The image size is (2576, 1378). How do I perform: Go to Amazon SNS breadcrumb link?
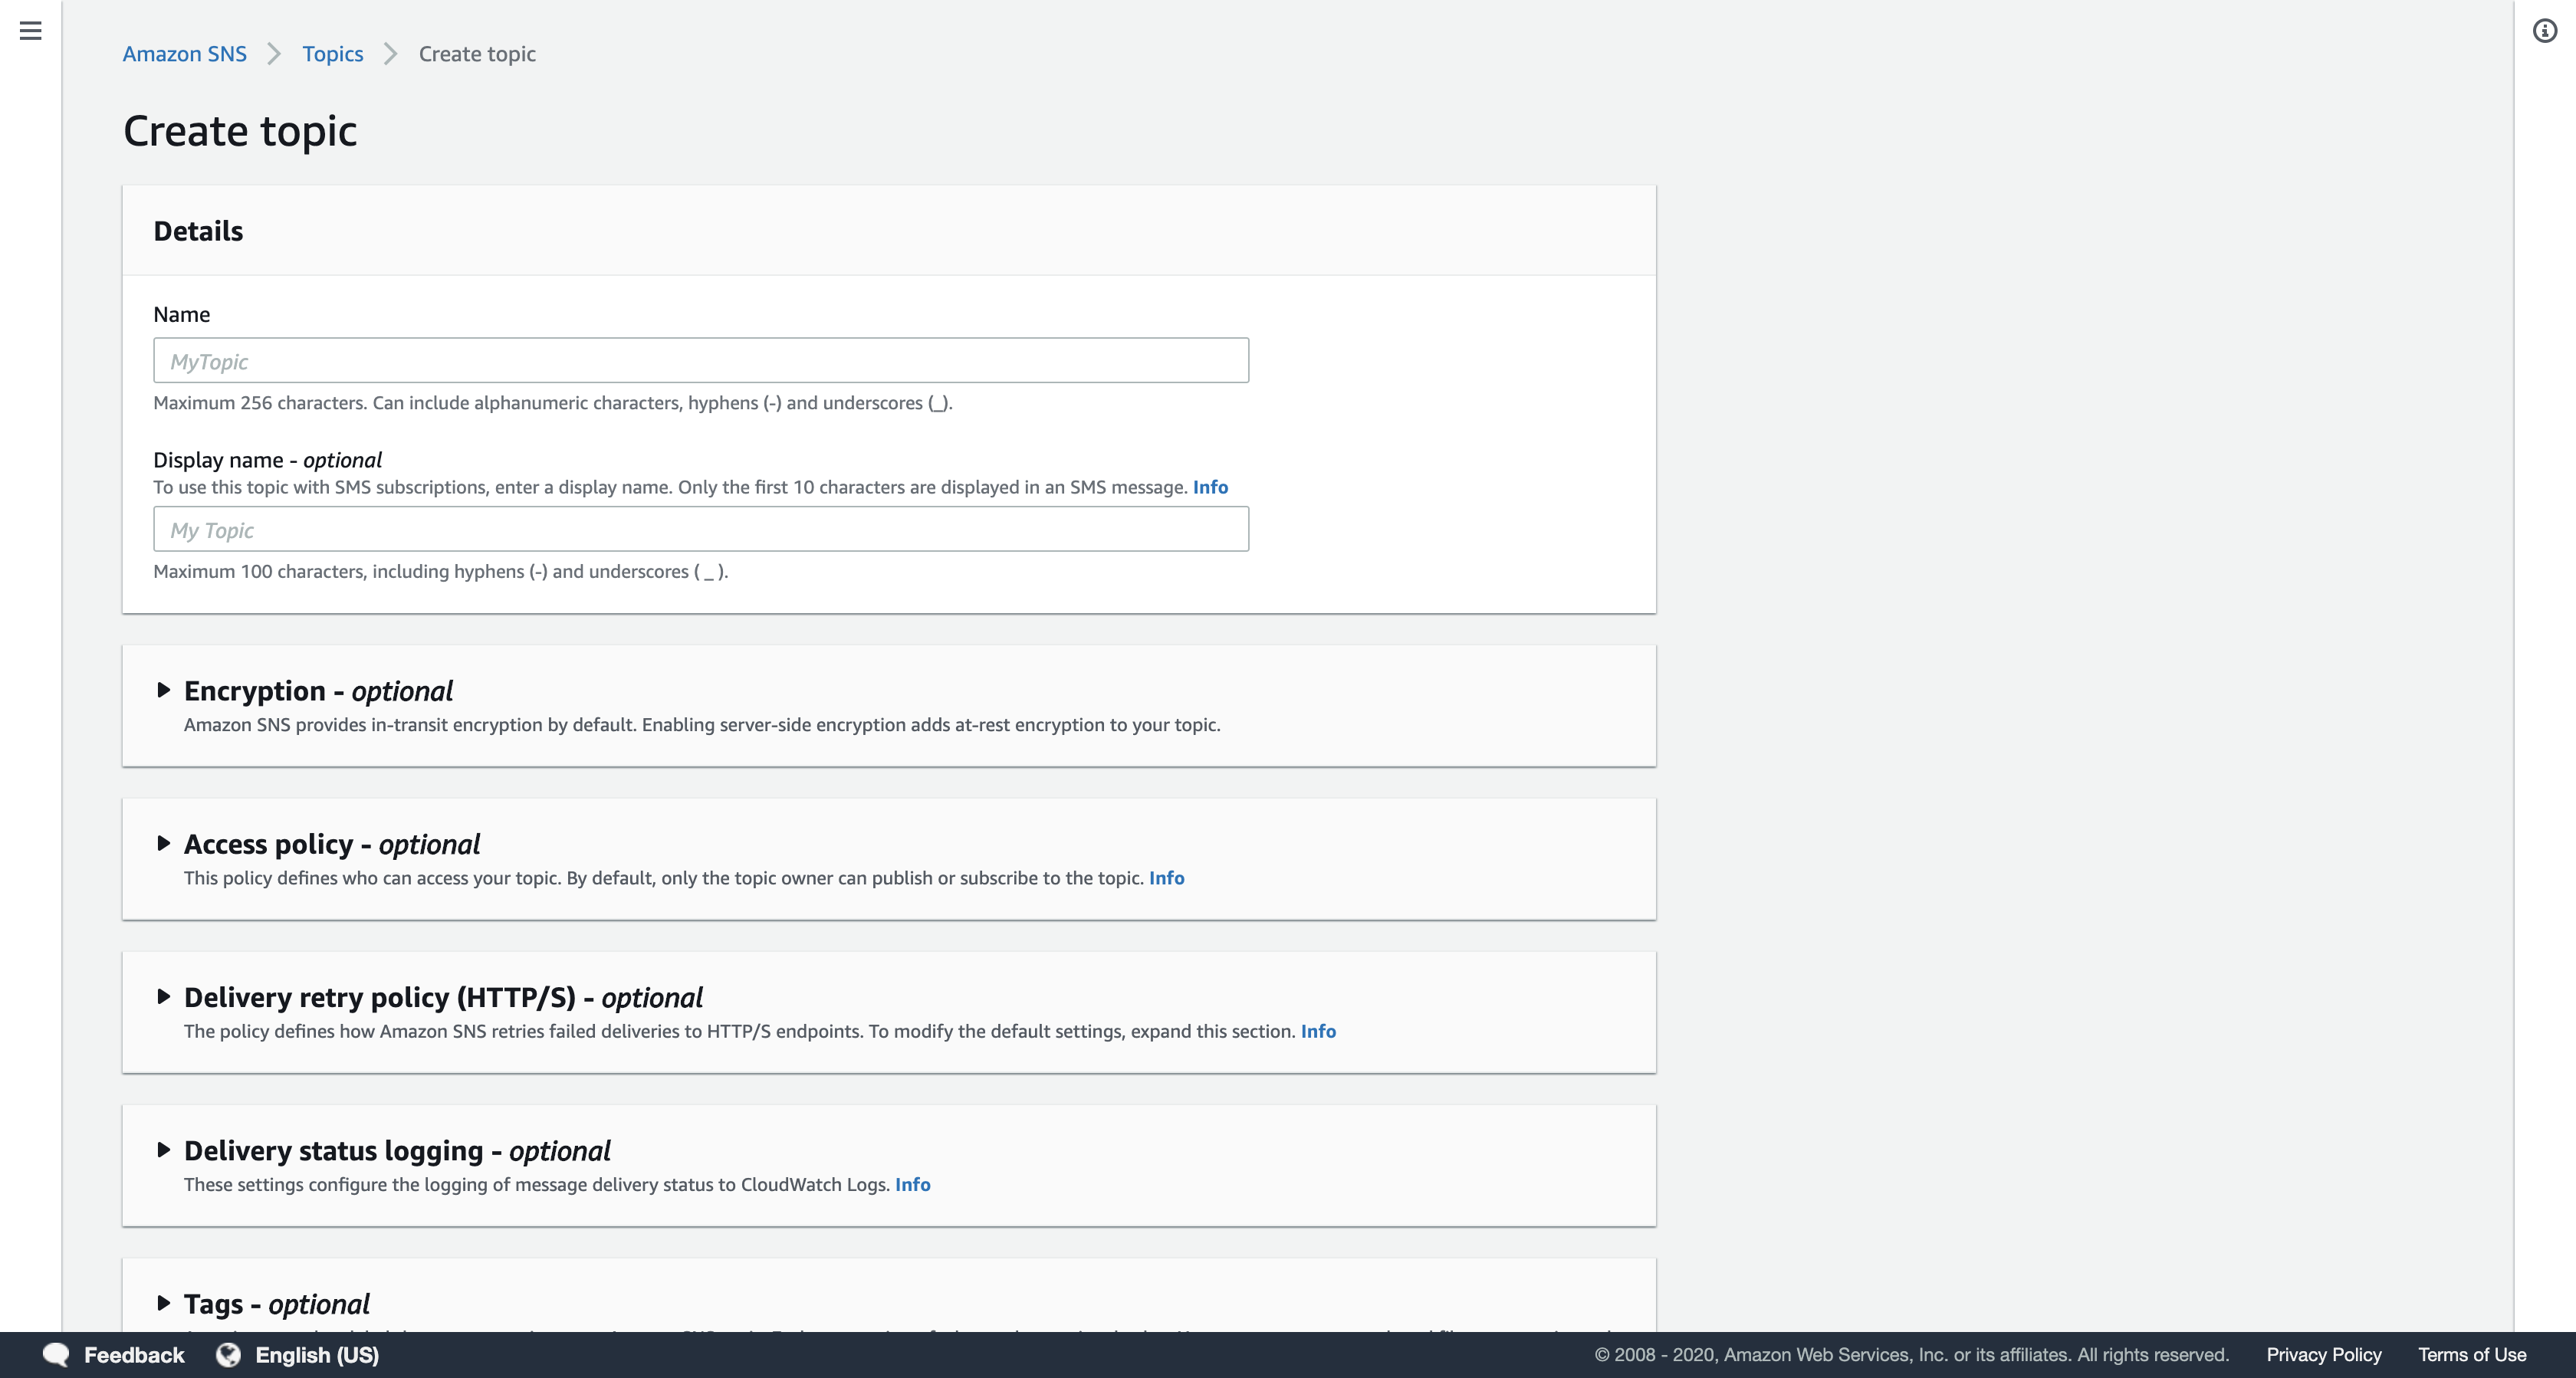[x=184, y=54]
